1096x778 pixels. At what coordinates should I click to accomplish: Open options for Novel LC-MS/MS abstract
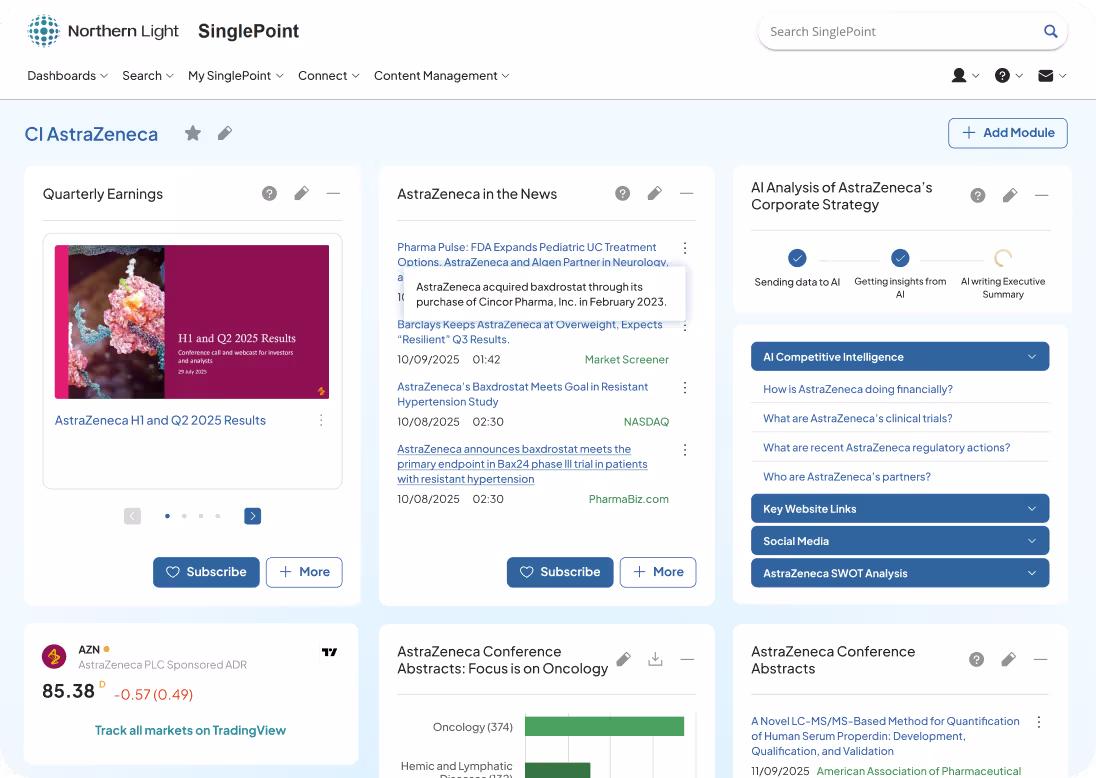coord(1039,722)
